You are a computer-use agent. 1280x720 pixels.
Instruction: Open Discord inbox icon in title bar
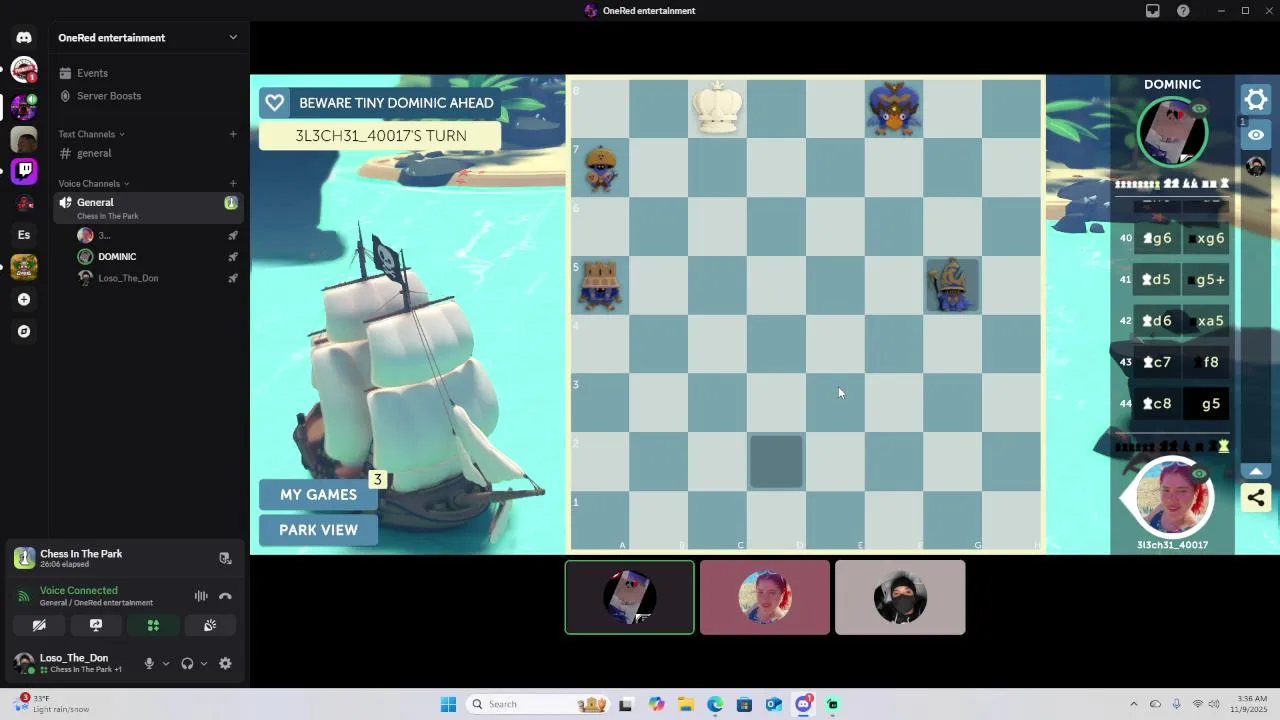pos(1153,11)
